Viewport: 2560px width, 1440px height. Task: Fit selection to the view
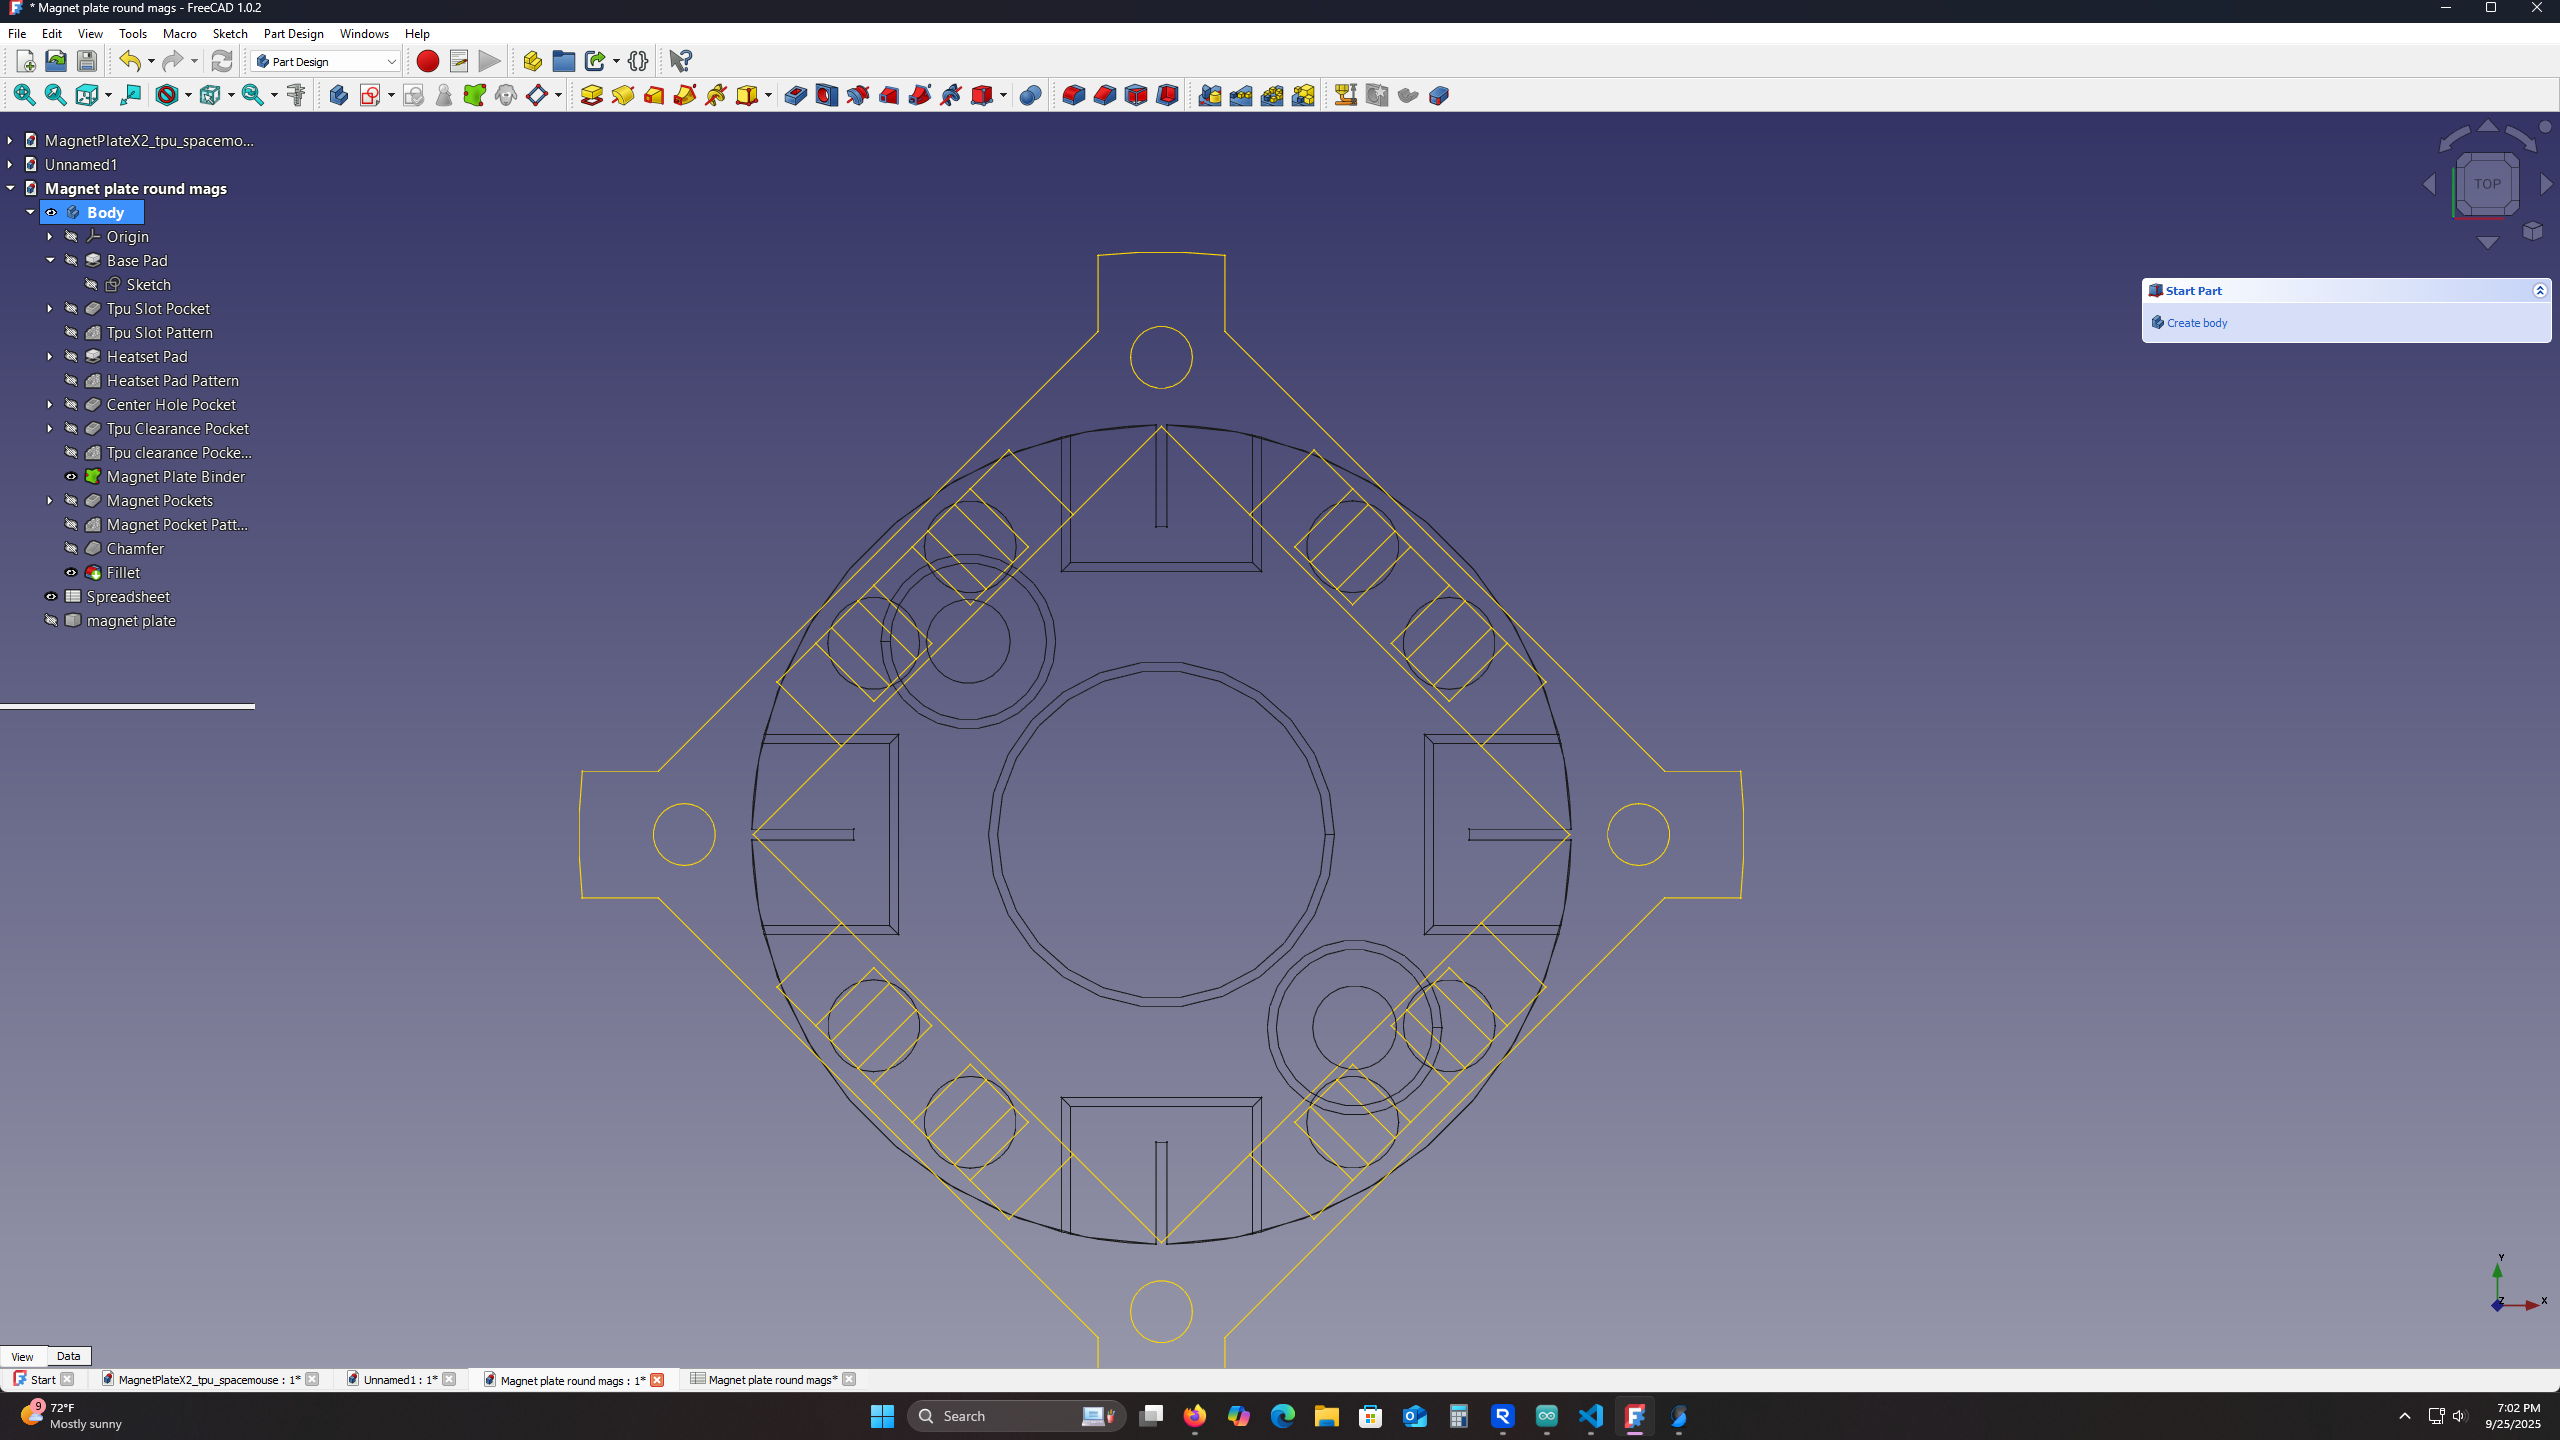55,95
